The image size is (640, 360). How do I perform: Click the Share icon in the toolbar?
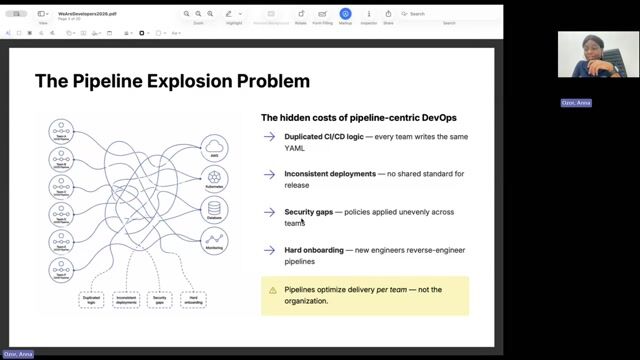388,14
